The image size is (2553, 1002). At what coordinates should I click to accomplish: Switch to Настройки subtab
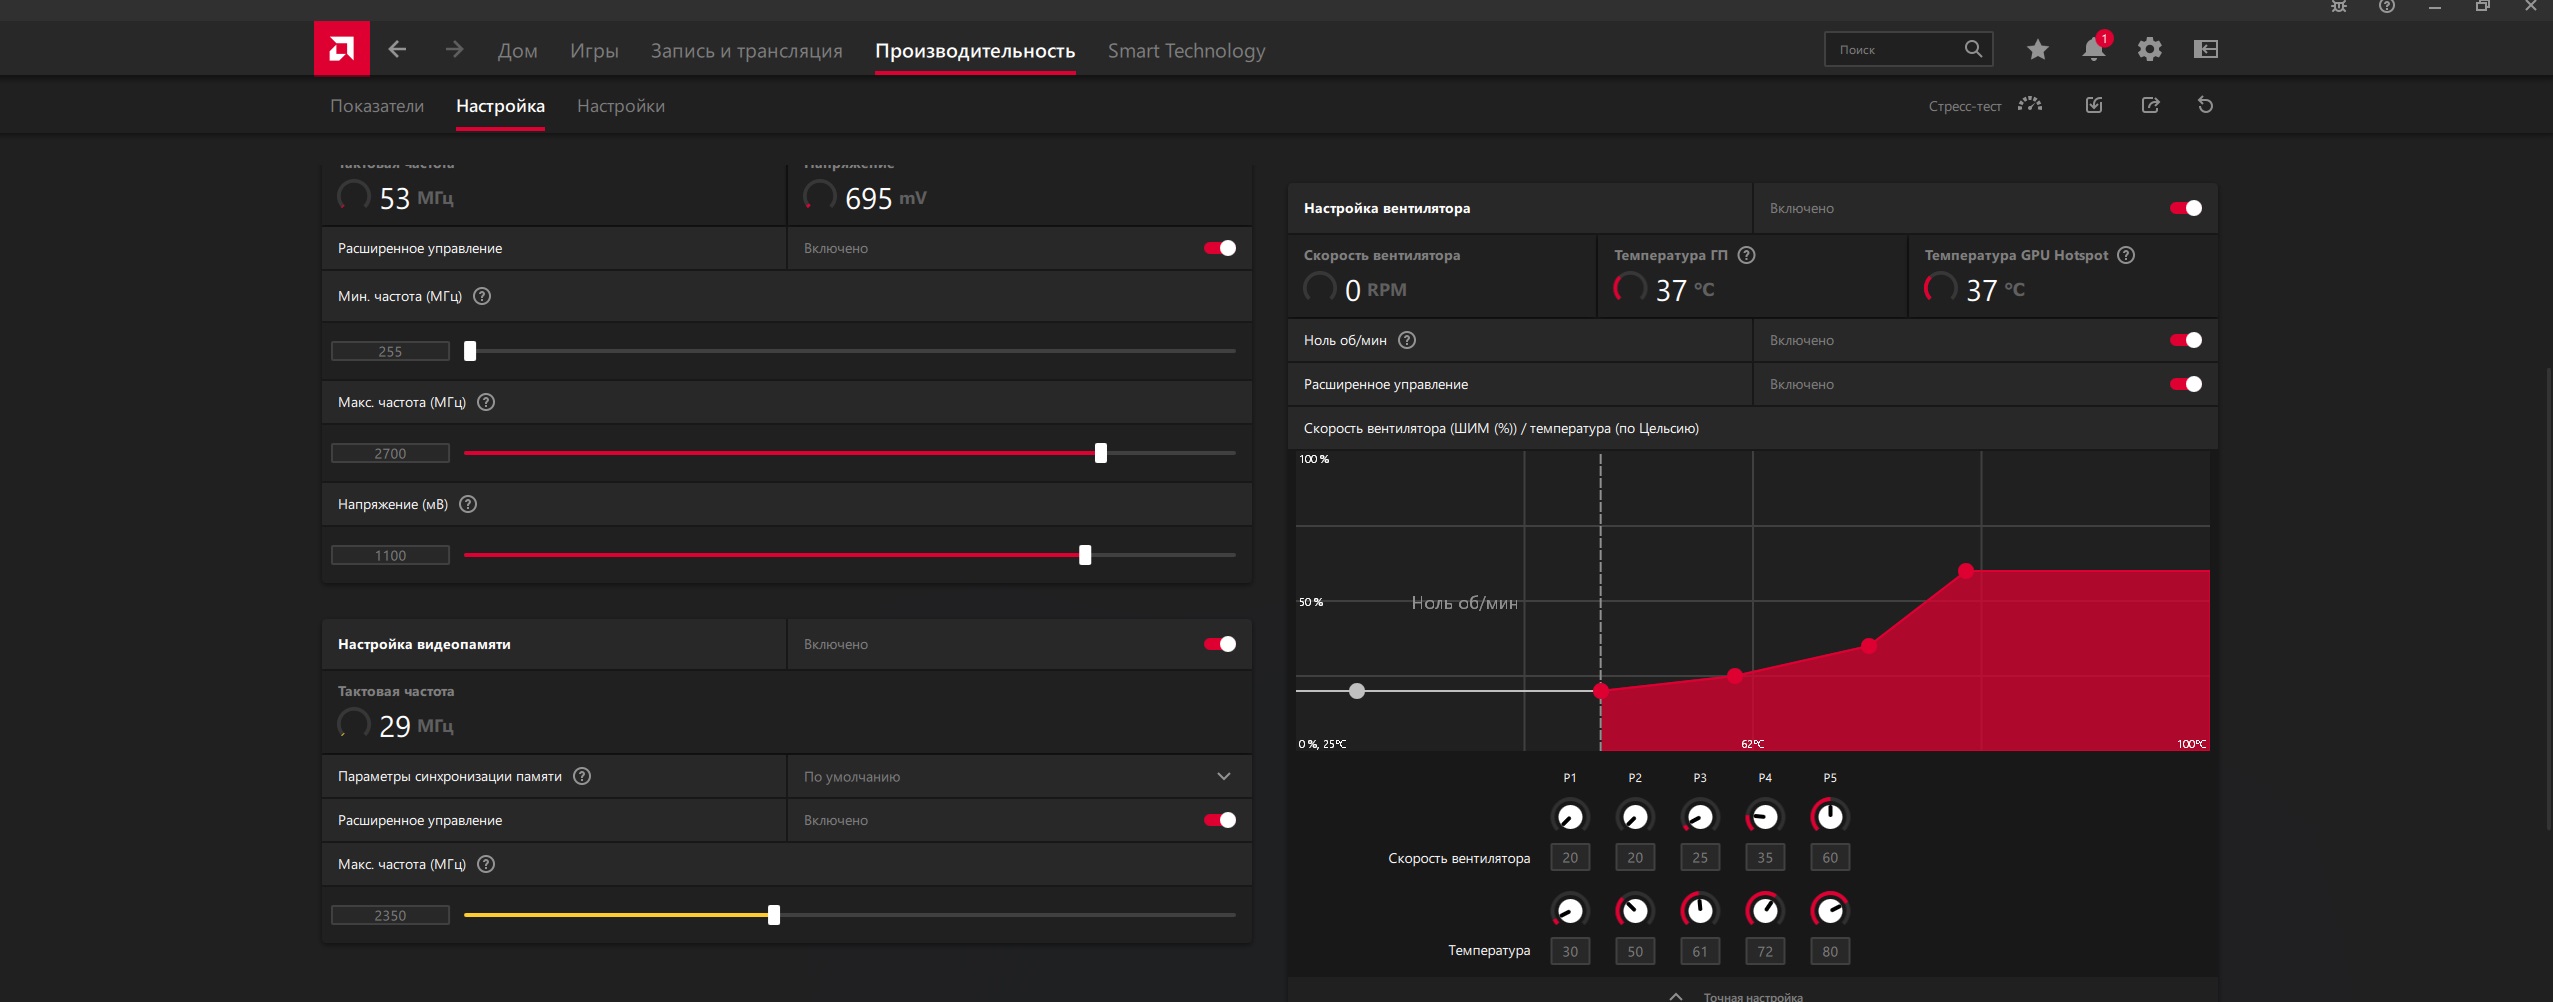pos(621,106)
